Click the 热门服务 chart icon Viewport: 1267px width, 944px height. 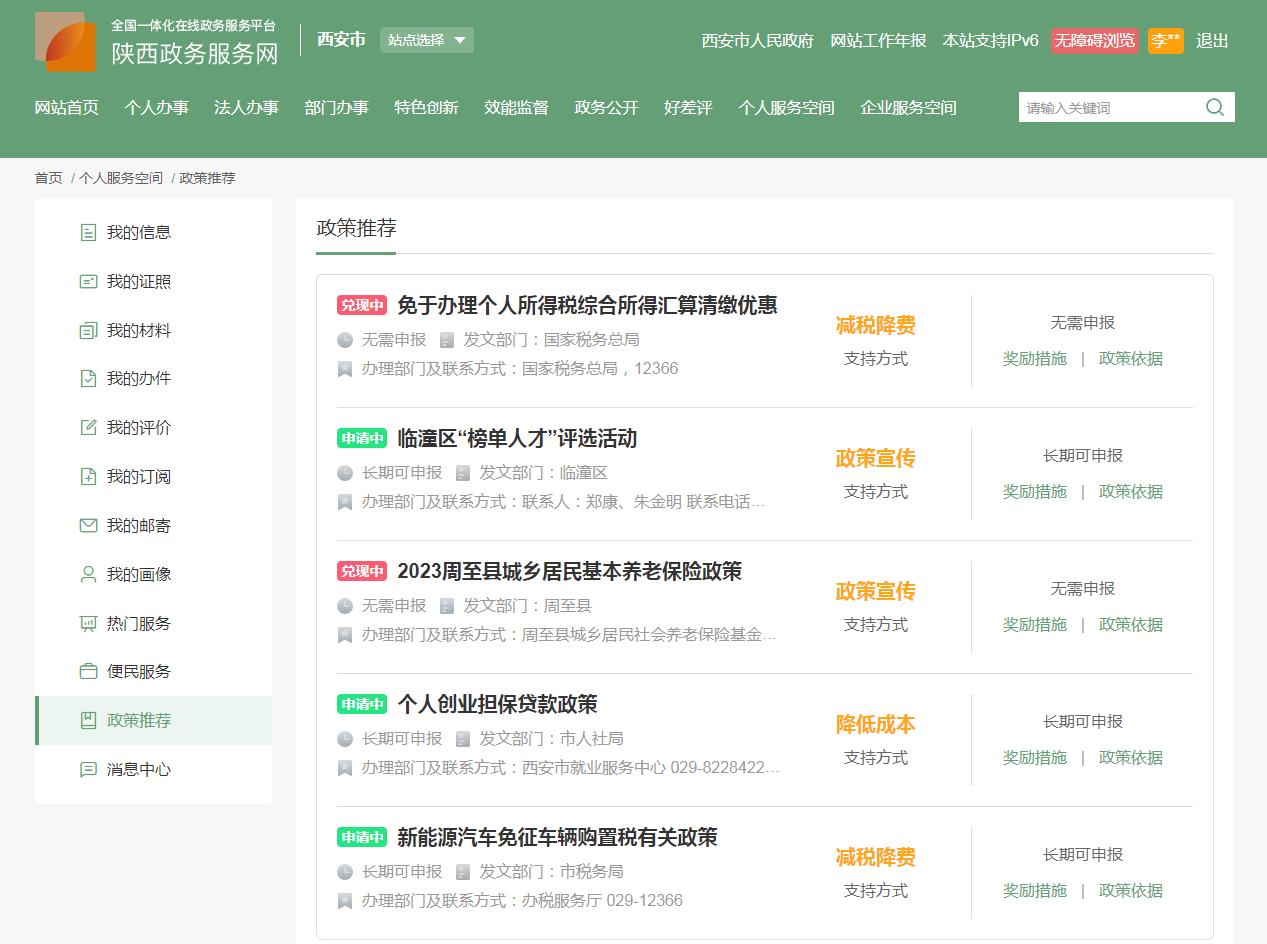[88, 624]
